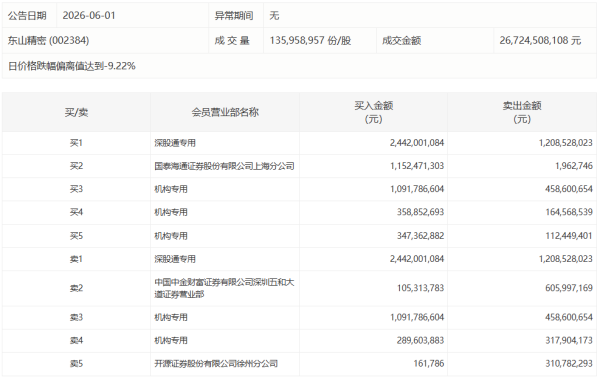The height and width of the screenshot is (386, 600).
Task: Click the buy amount 161,786
Action: coord(429,364)
